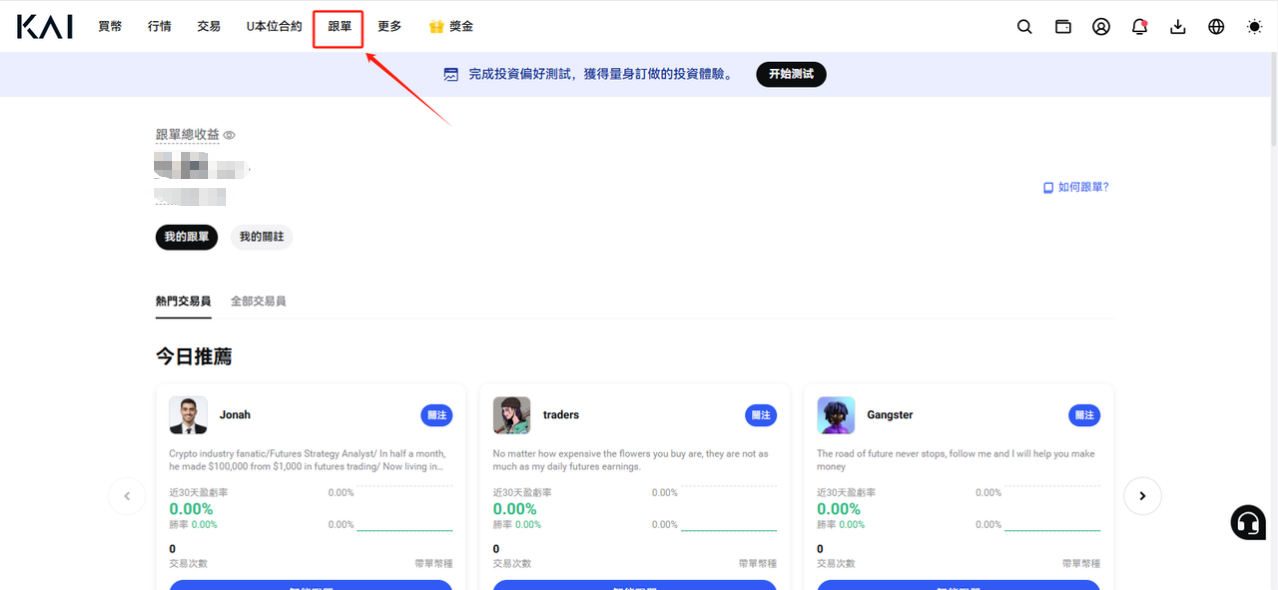
Task: Show next traders with right chevron
Action: (x=1142, y=496)
